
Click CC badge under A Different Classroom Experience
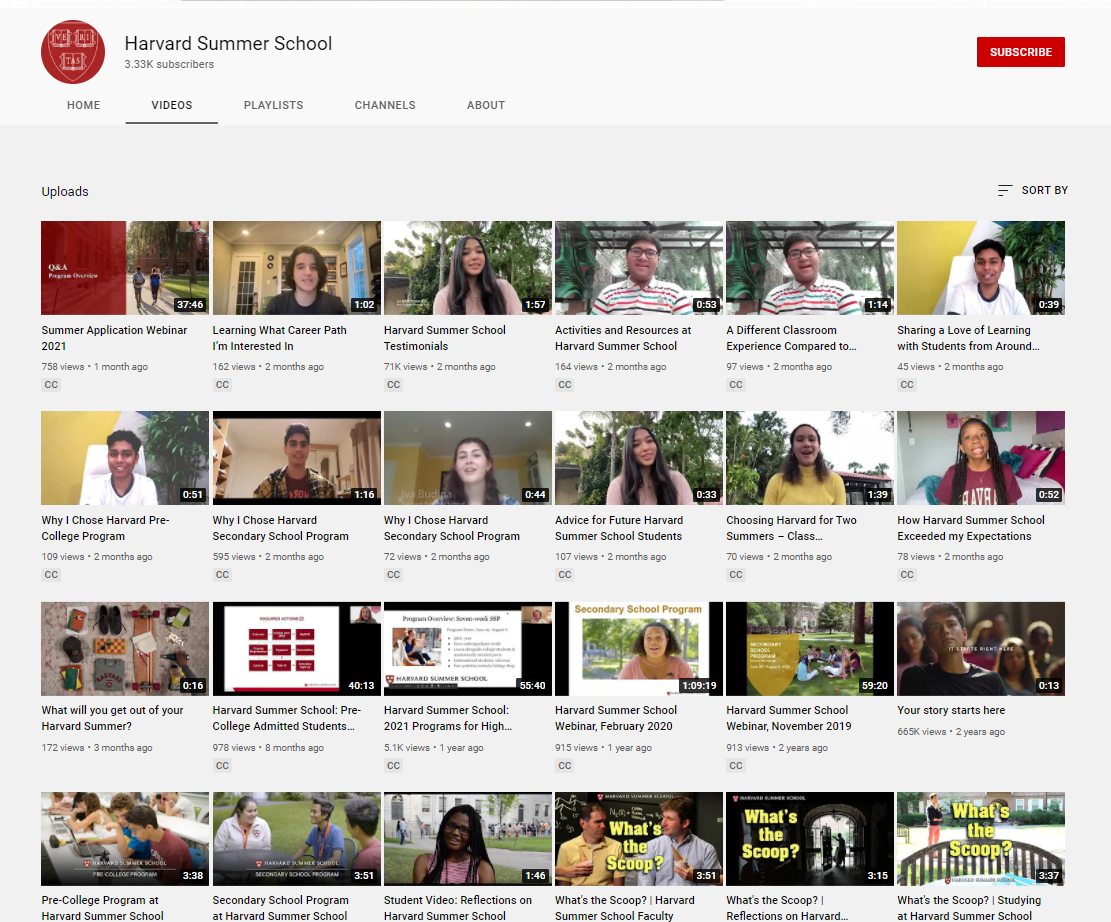(x=736, y=385)
